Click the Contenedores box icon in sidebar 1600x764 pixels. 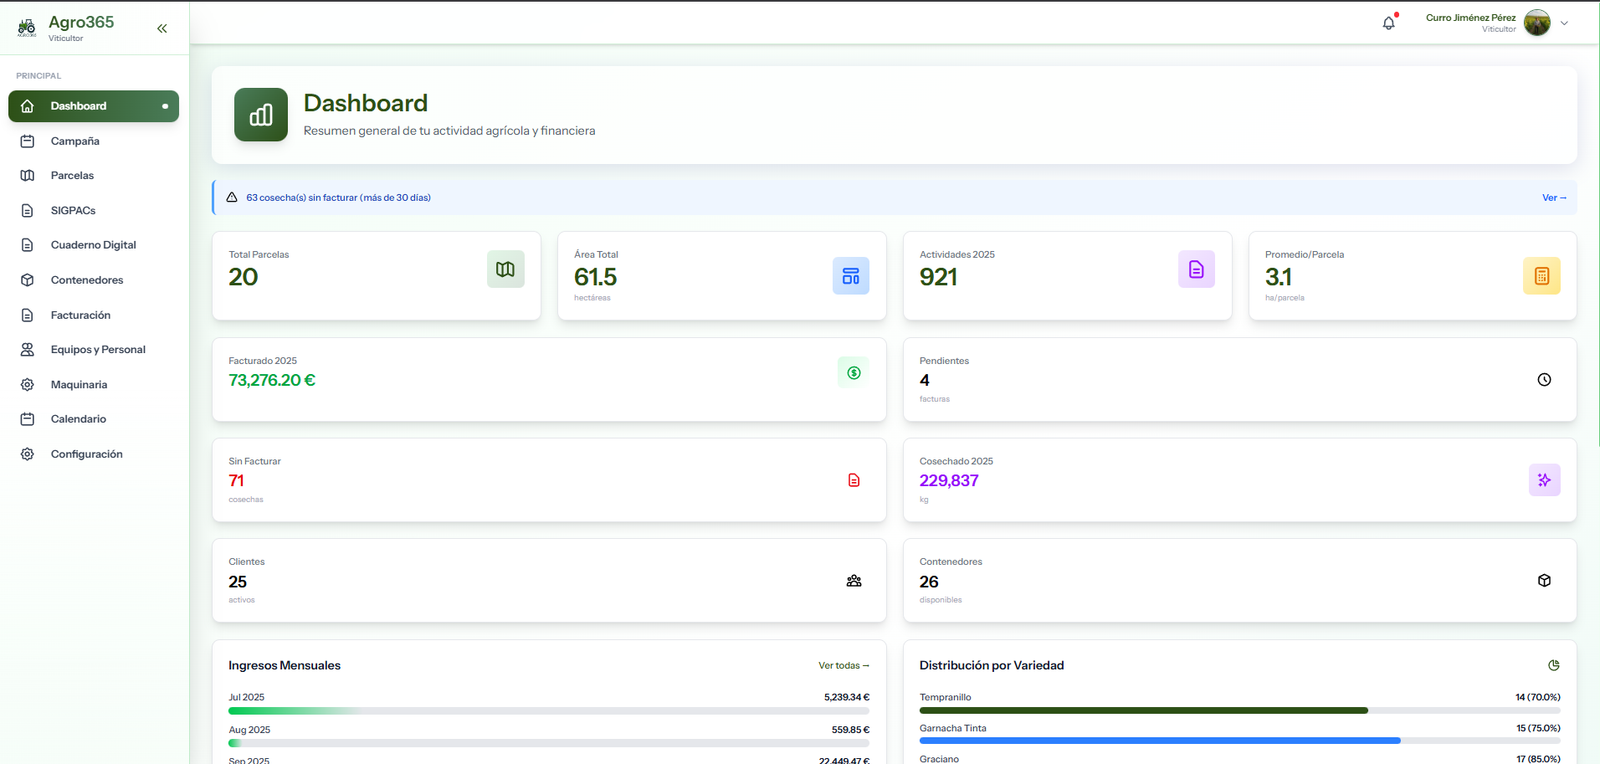(x=28, y=280)
